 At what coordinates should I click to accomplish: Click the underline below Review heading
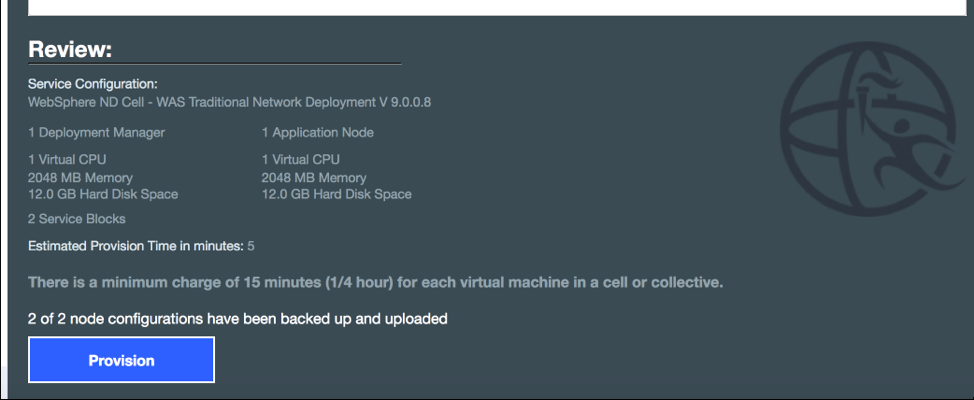(214, 64)
